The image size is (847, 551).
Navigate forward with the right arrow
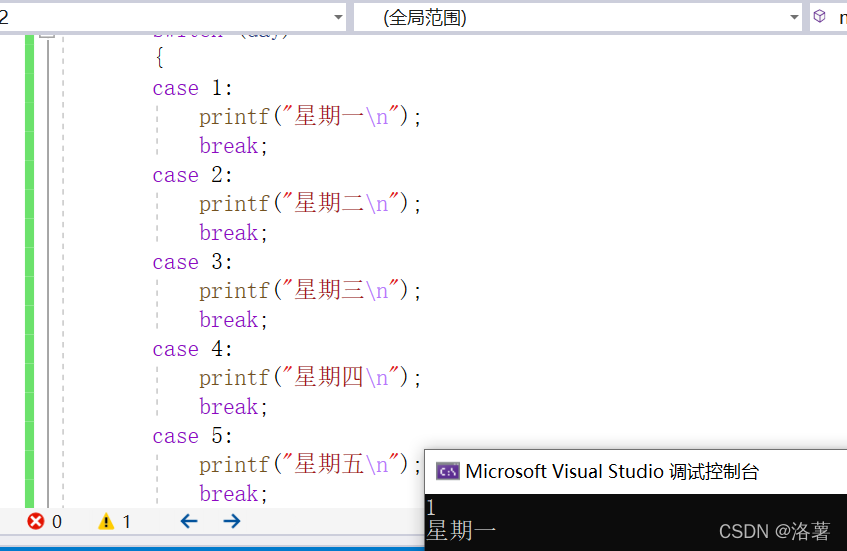coord(232,521)
